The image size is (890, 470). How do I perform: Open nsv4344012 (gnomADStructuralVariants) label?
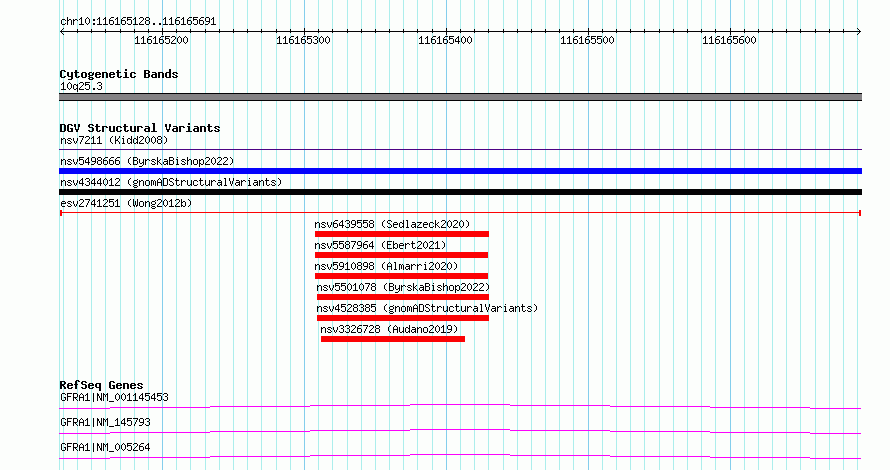pyautogui.click(x=171, y=182)
